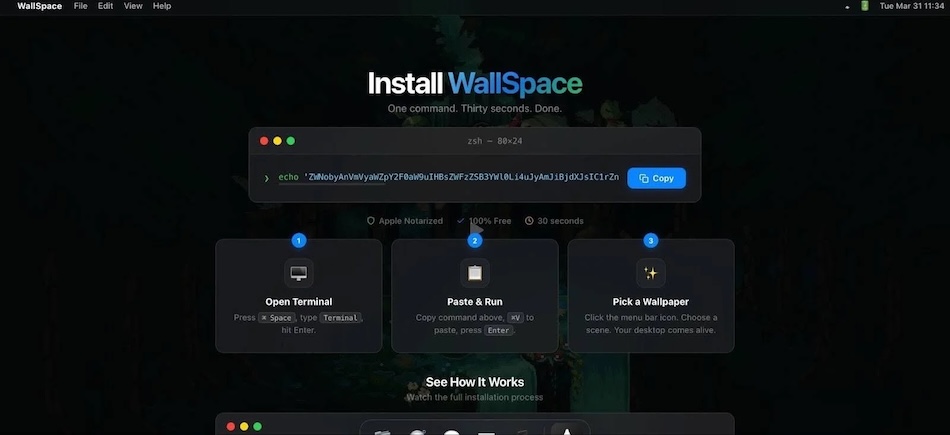Image resolution: width=950 pixels, height=435 pixels.
Task: Open the WallSpace application menu
Action: (x=39, y=6)
